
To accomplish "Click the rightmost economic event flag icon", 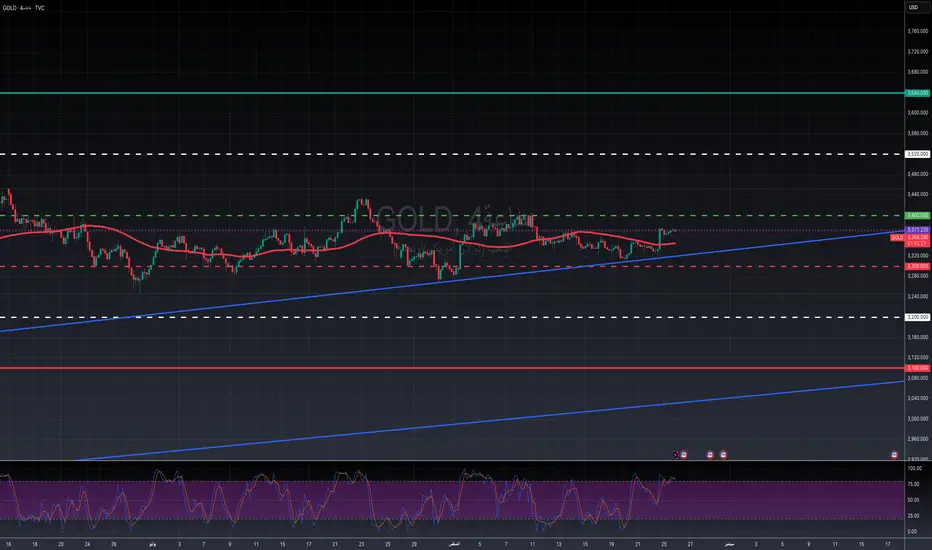I will tap(894, 454).
